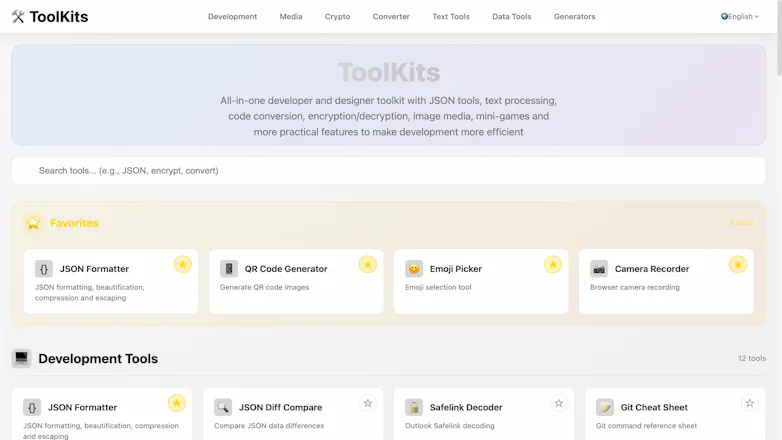The height and width of the screenshot is (440, 782).
Task: Unfavorite the QR Code Generator star
Action: (x=368, y=264)
